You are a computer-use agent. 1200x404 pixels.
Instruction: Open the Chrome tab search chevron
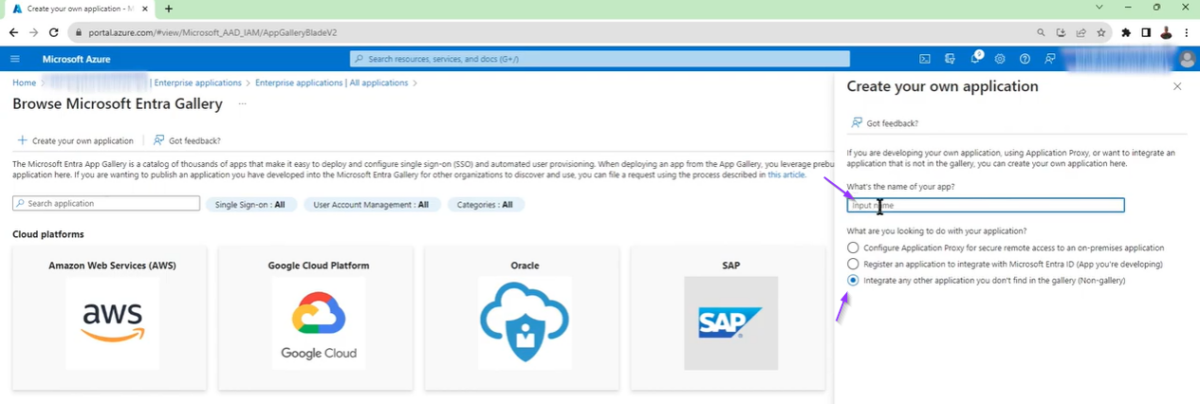(x=1100, y=8)
